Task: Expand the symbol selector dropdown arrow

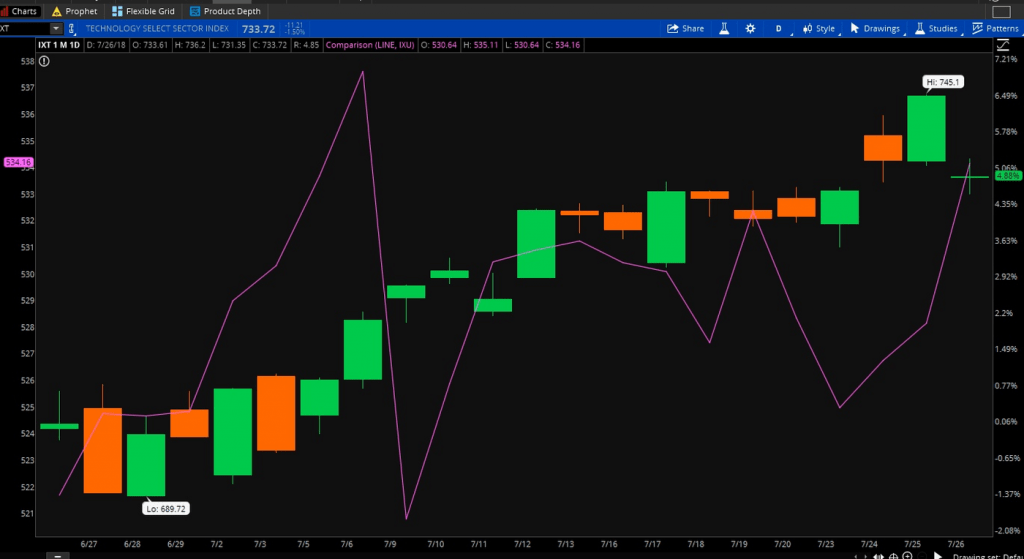Action: pos(56,29)
